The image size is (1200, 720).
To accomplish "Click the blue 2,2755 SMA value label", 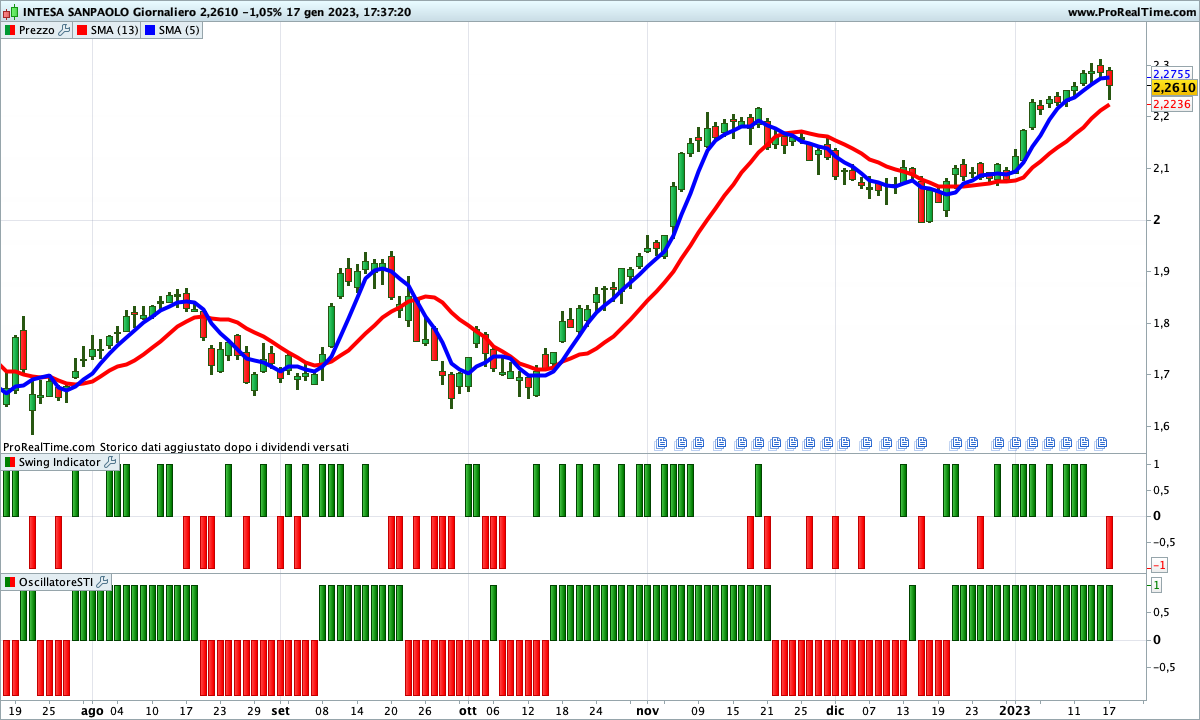I will point(1171,74).
